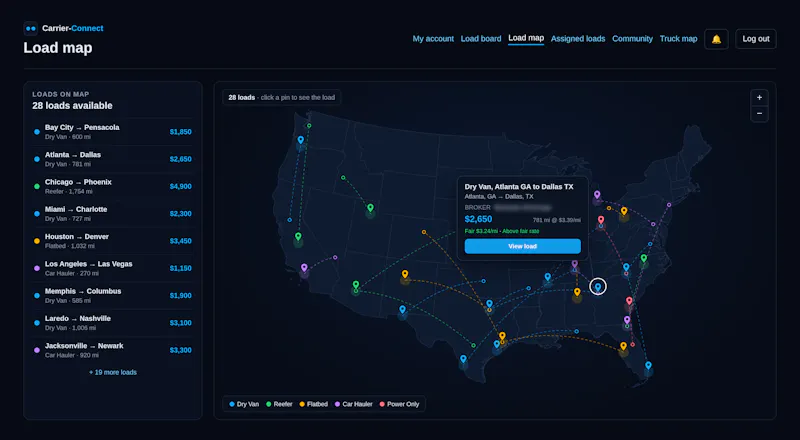This screenshot has width=800, height=440.
Task: Click the blue pin in far west Texas
Action: [403, 310]
